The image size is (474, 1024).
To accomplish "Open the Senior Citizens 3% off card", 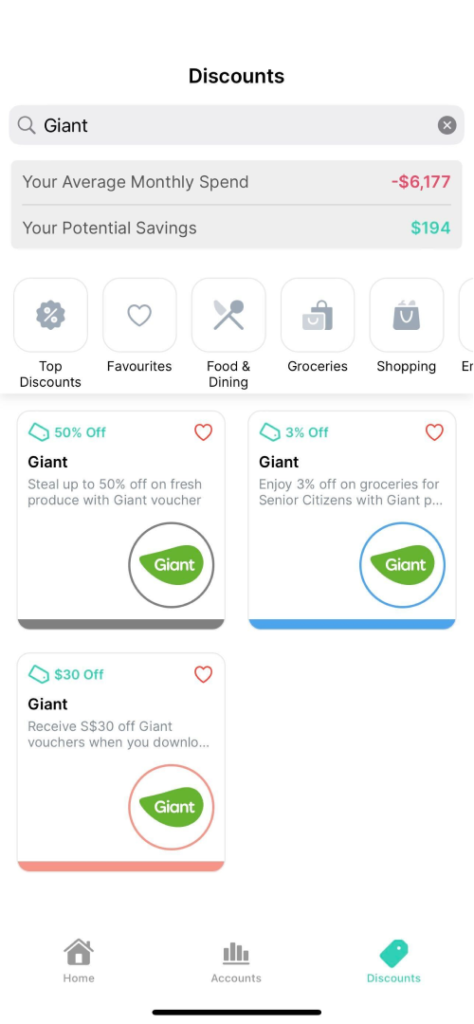I will click(352, 520).
